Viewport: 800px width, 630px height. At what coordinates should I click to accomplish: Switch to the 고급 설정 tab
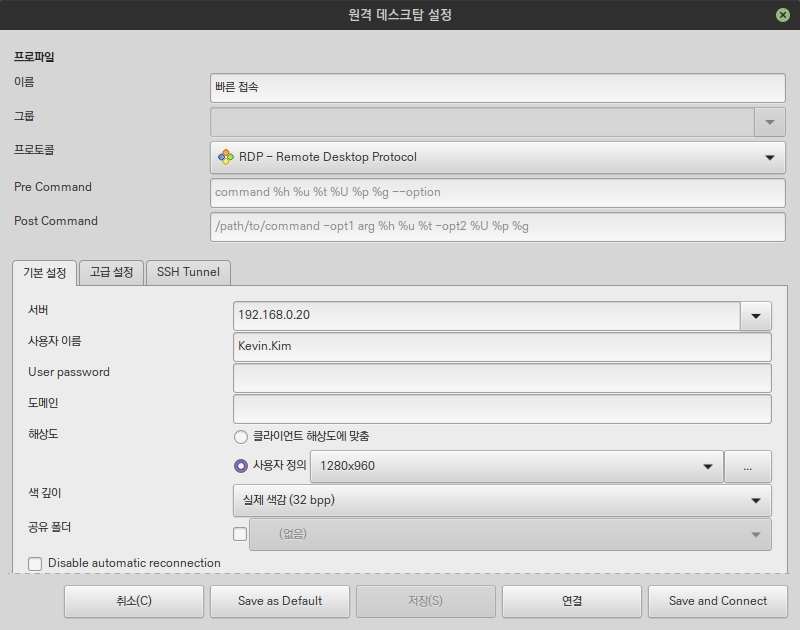pos(111,272)
